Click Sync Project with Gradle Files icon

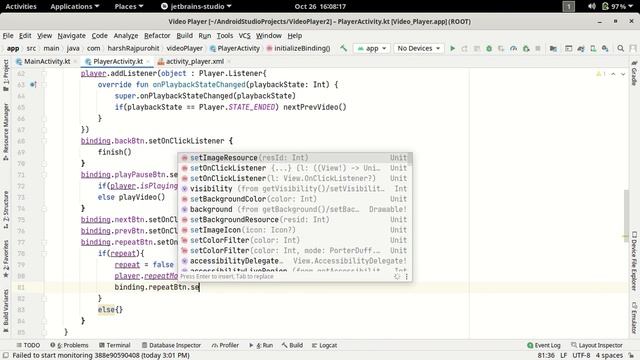(x=581, y=48)
